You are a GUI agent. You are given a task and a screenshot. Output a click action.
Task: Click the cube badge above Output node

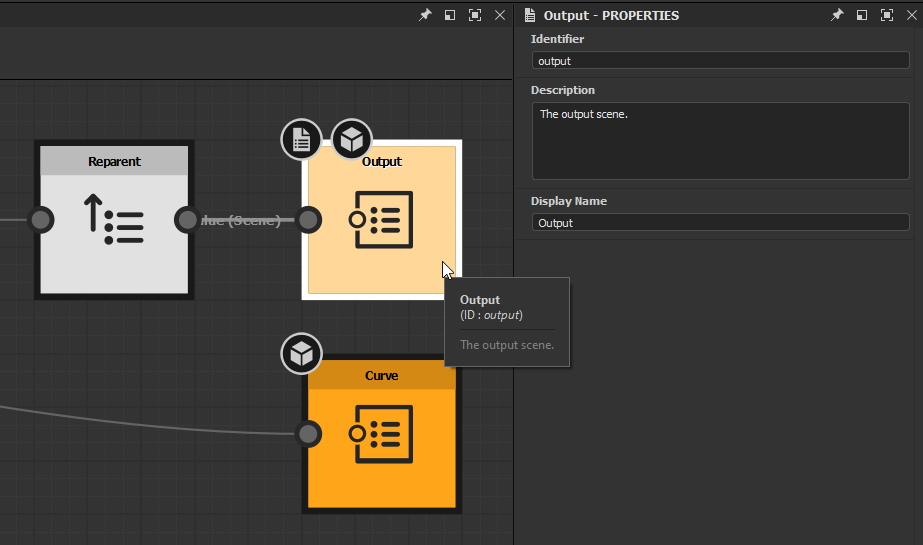click(x=351, y=140)
